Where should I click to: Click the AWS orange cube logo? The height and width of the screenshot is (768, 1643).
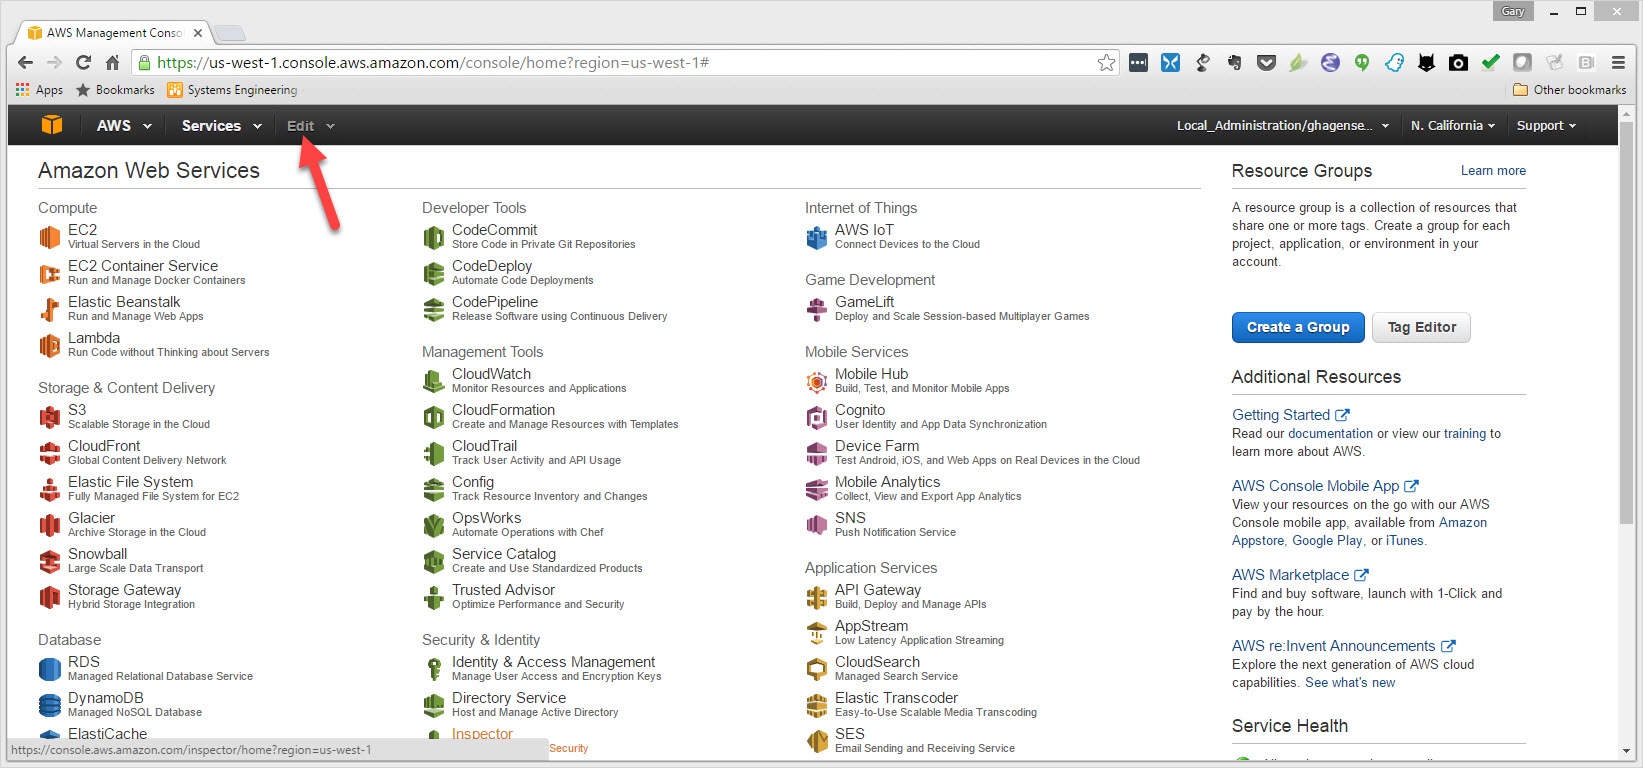(52, 125)
